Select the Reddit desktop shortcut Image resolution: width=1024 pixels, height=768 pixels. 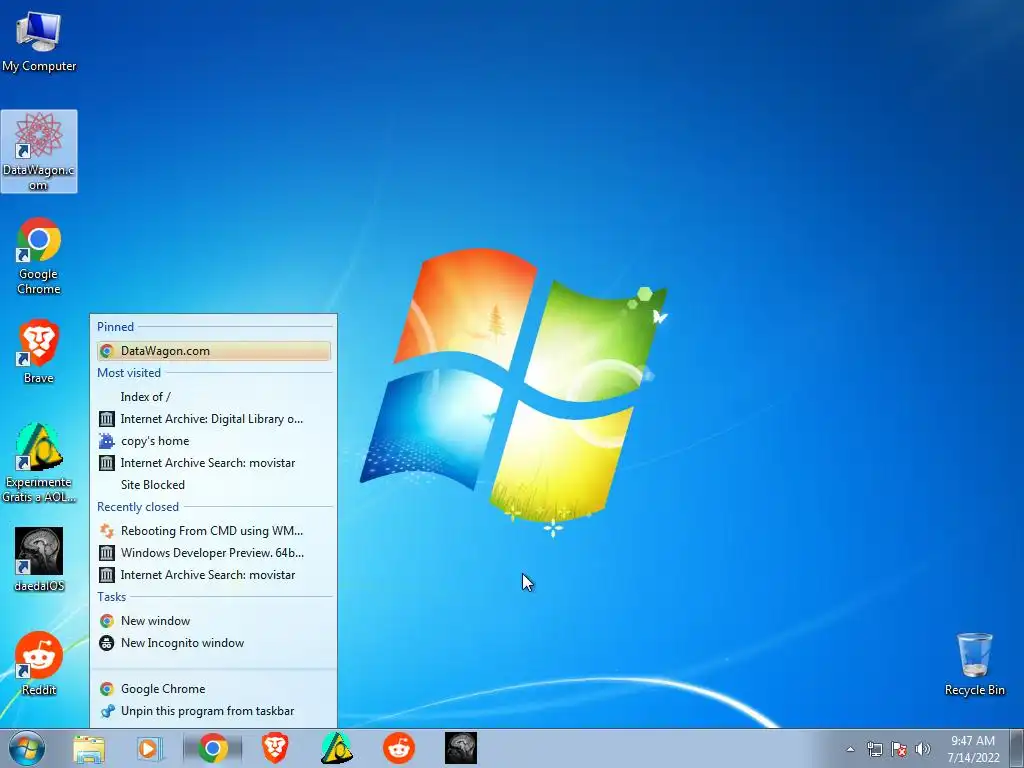coord(39,664)
